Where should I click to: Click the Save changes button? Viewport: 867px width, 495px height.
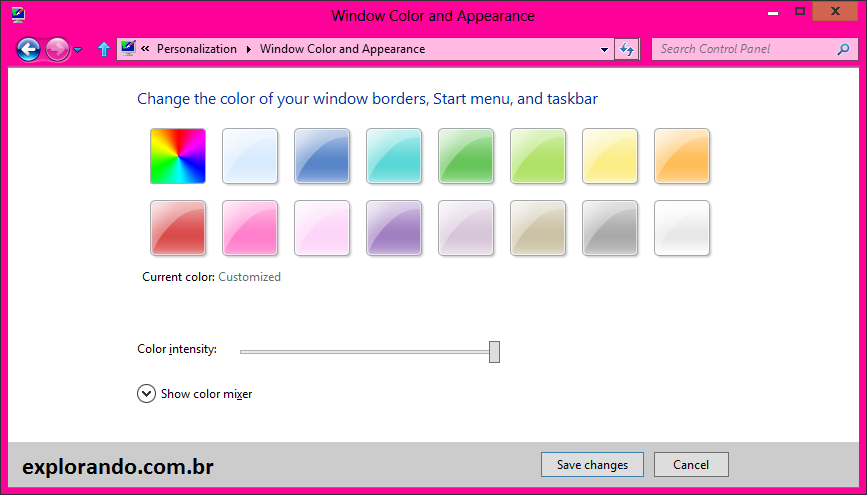click(592, 465)
